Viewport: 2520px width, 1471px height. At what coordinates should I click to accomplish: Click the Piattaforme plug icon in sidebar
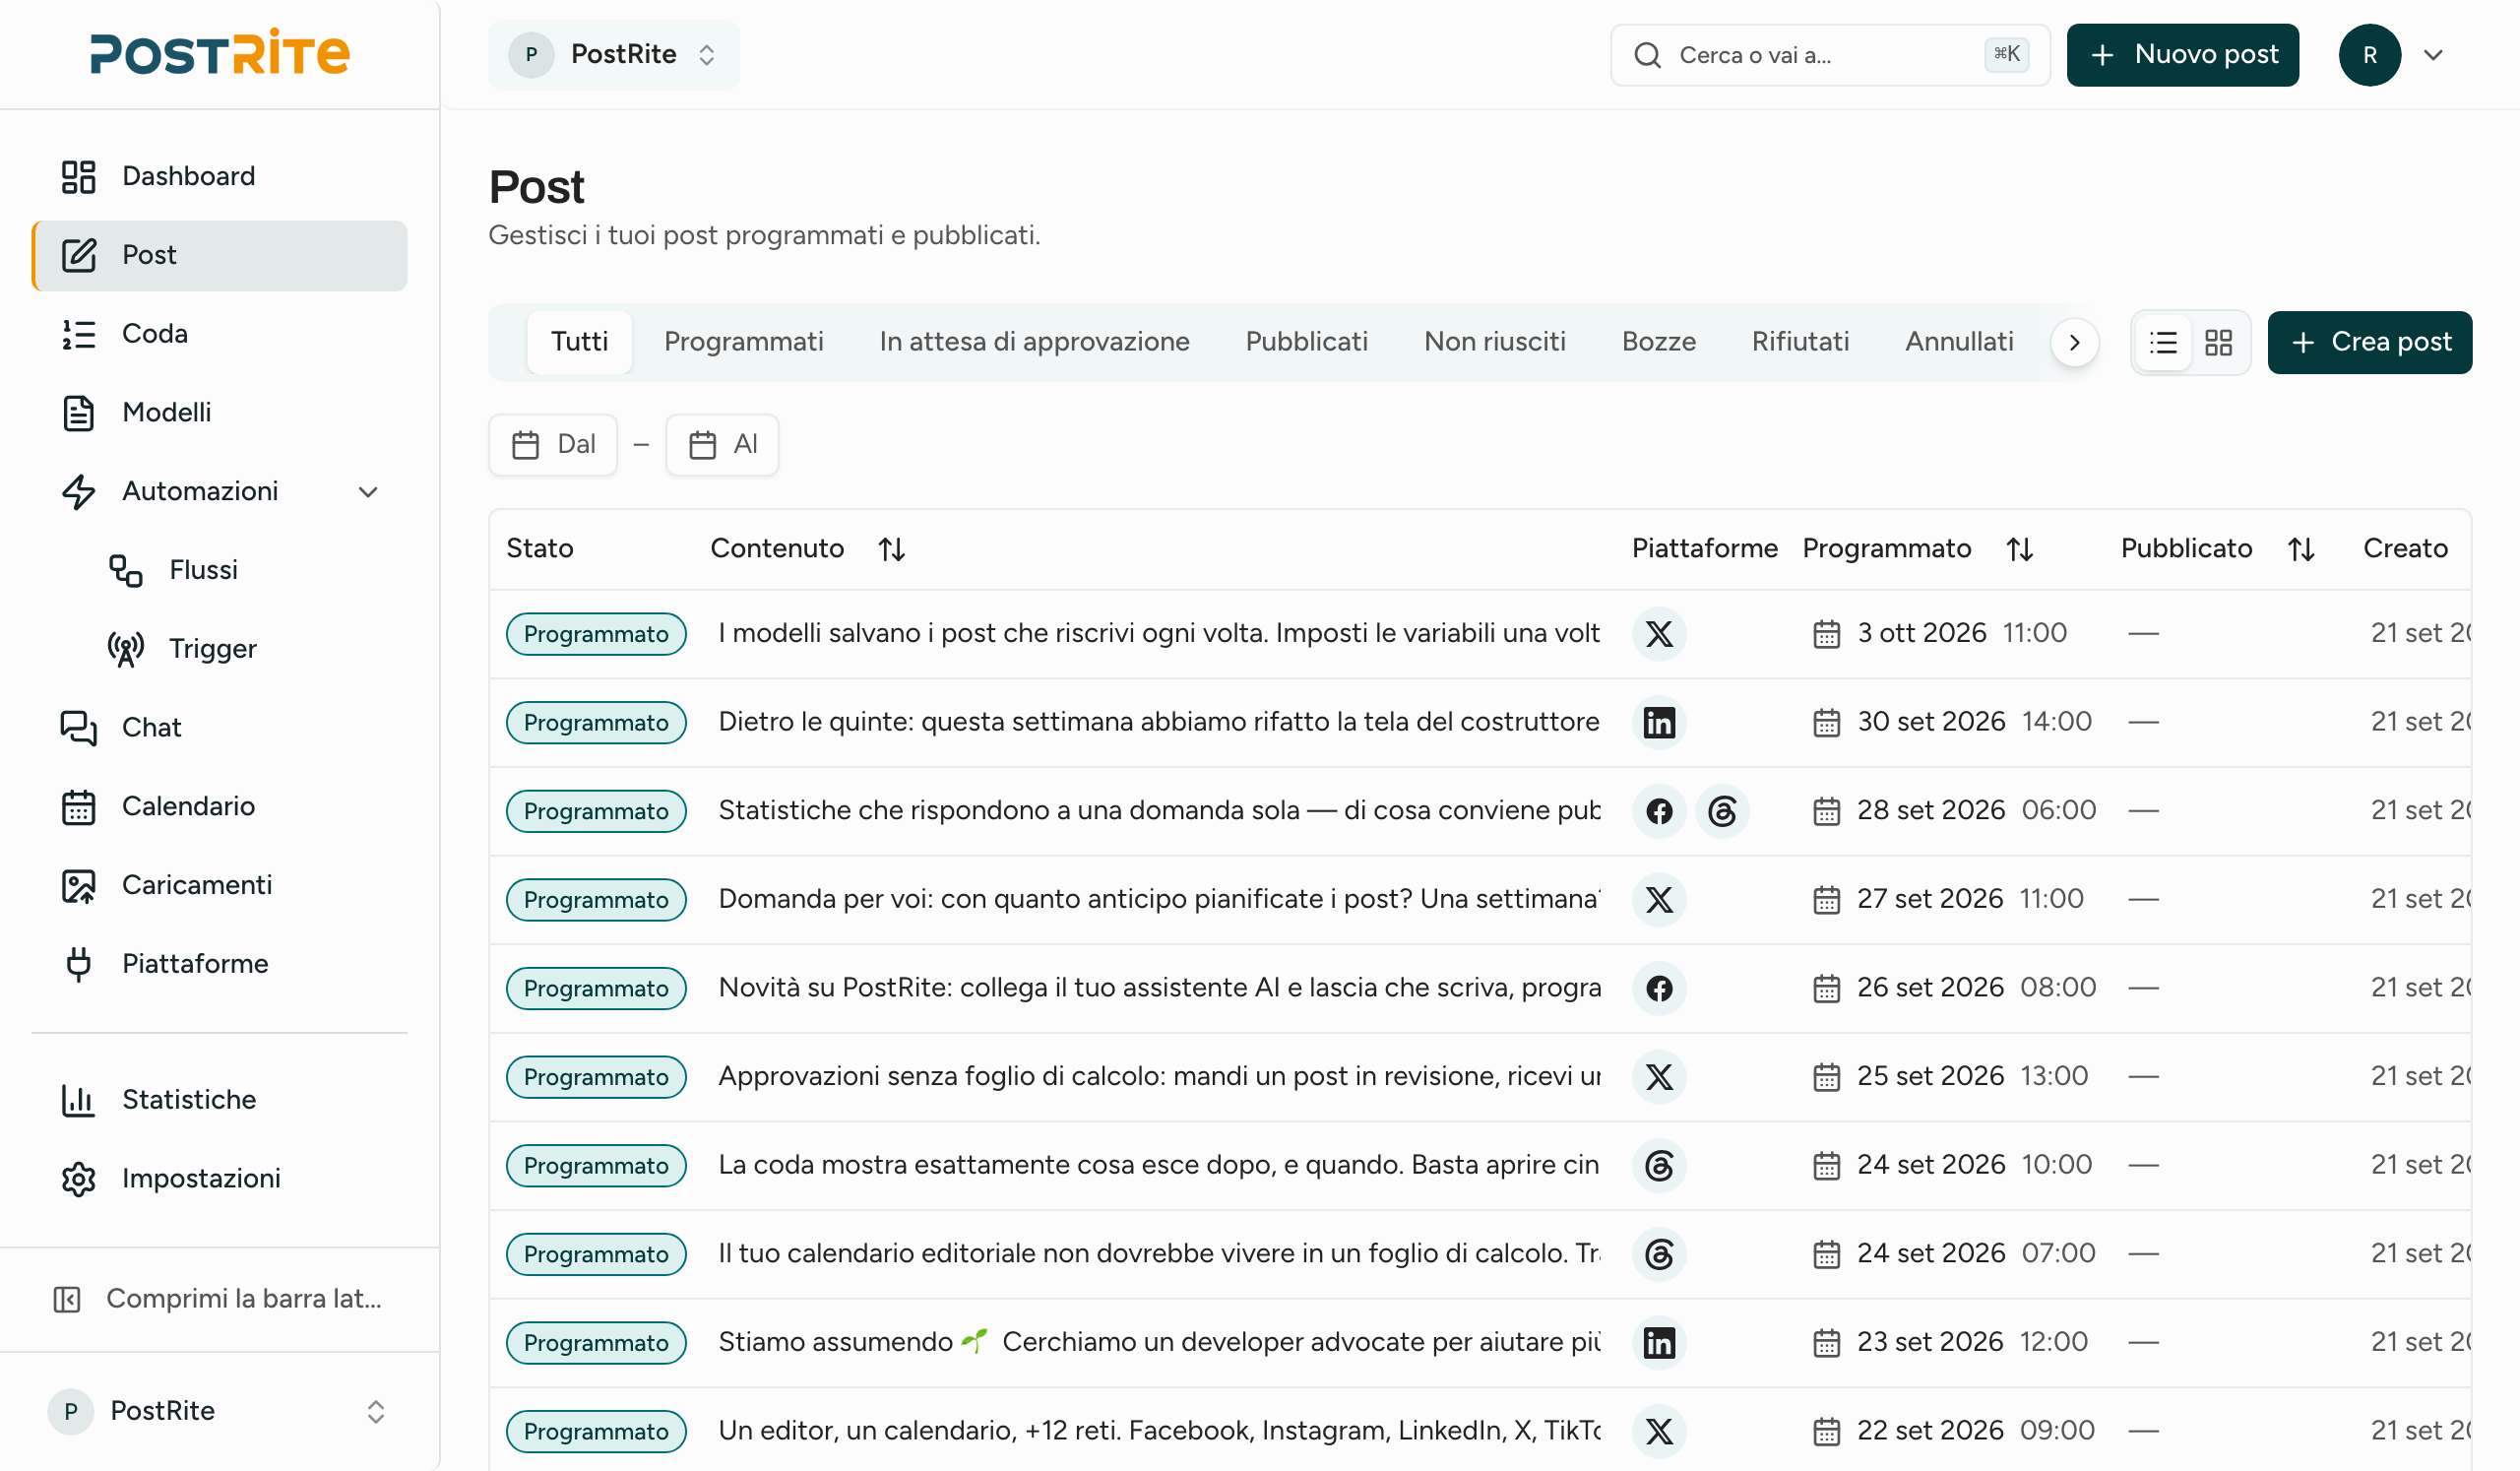pos(78,964)
